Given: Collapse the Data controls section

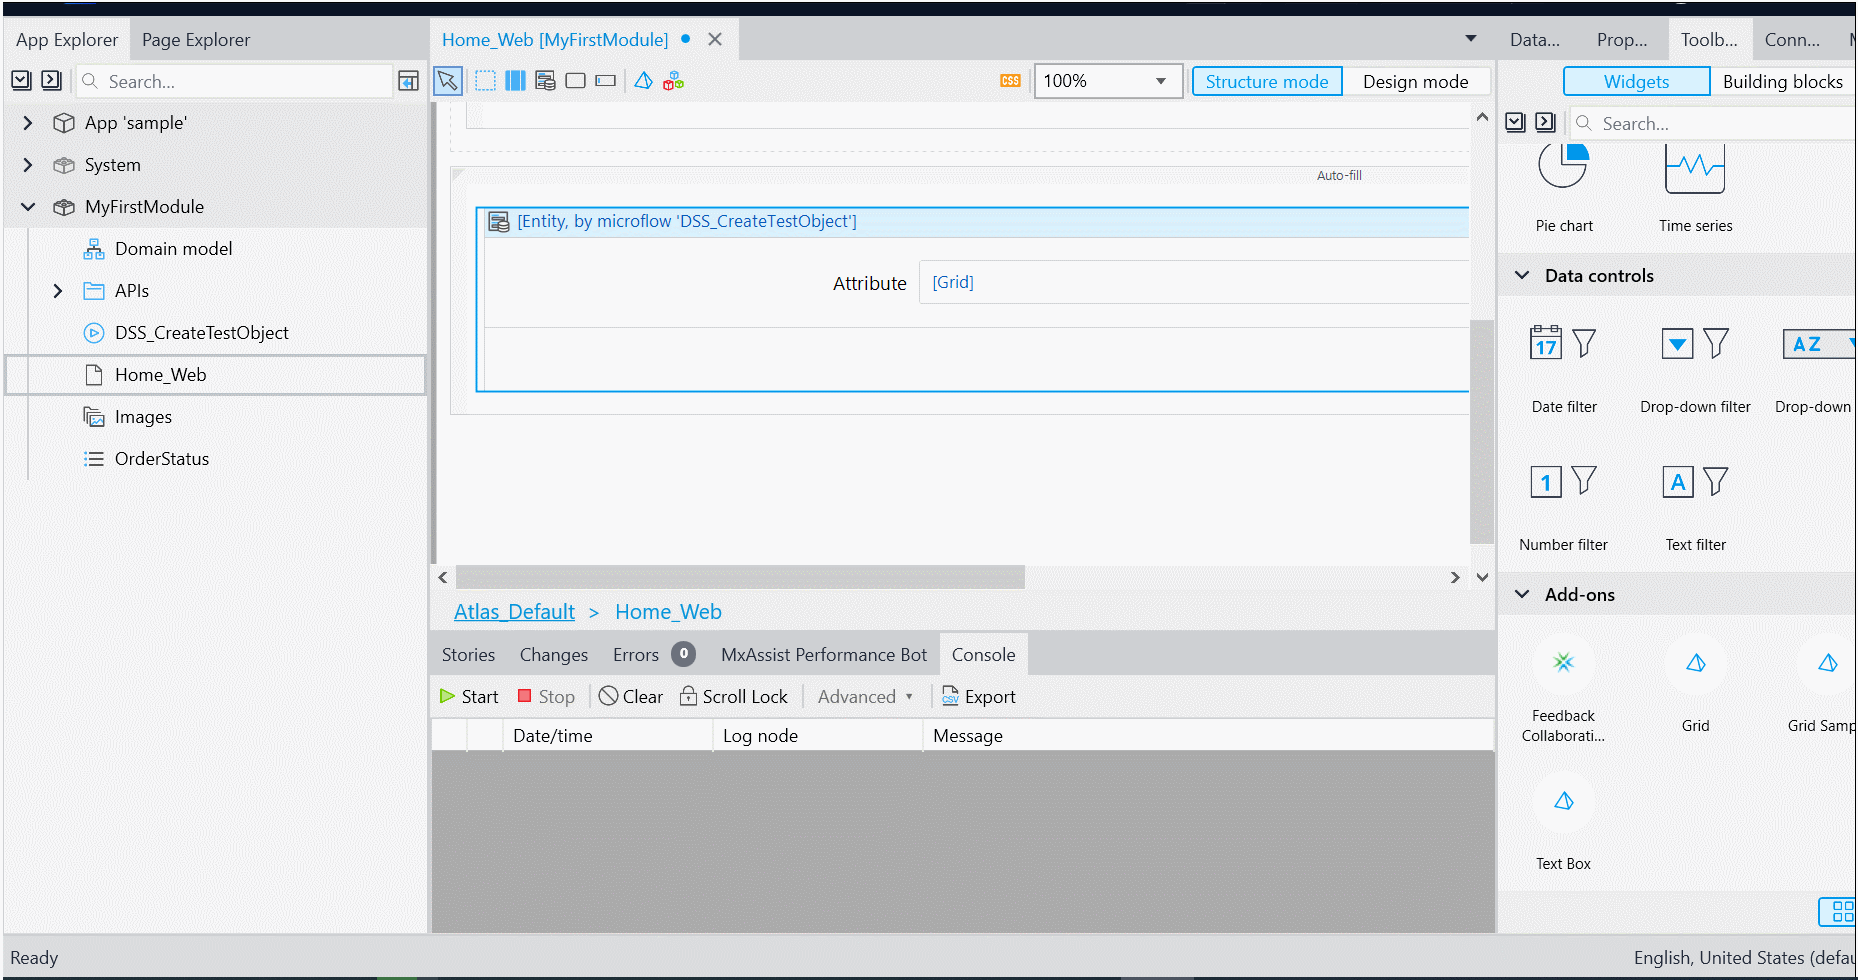Looking at the screenshot, I should (1522, 276).
